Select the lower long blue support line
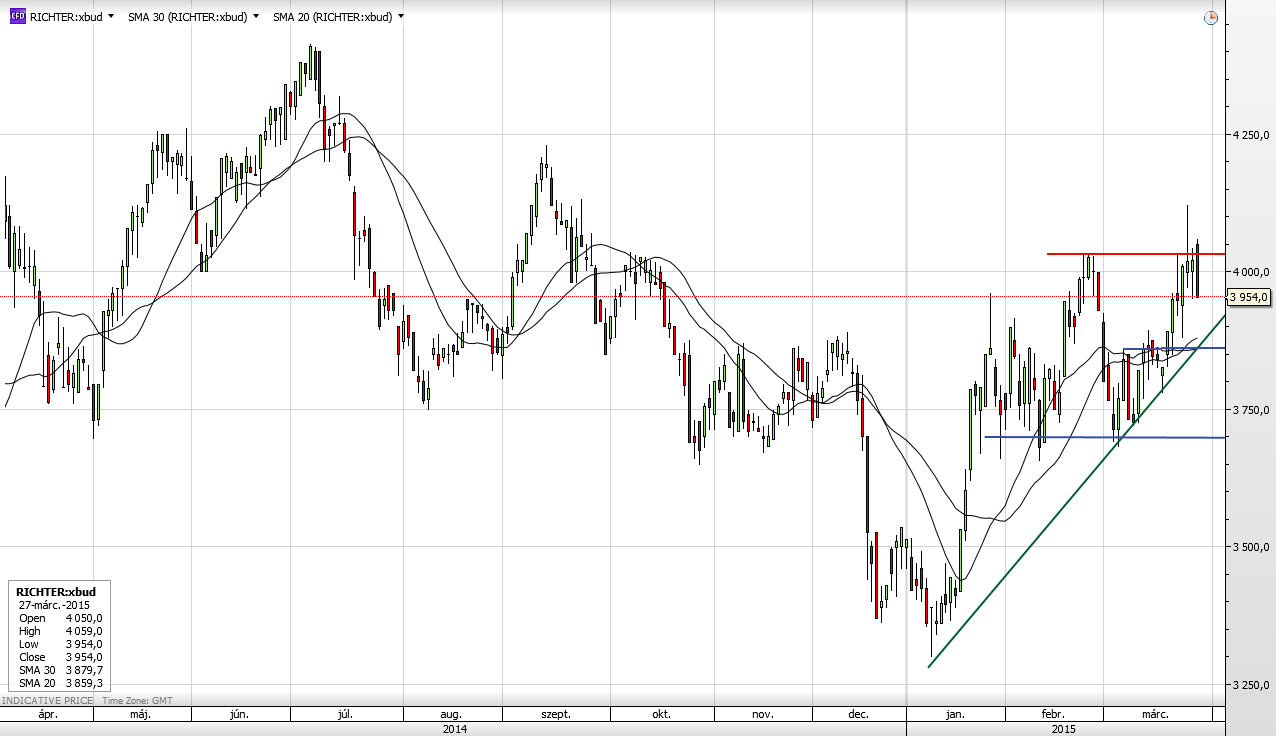Viewport: 1276px width, 736px height. click(x=1105, y=437)
